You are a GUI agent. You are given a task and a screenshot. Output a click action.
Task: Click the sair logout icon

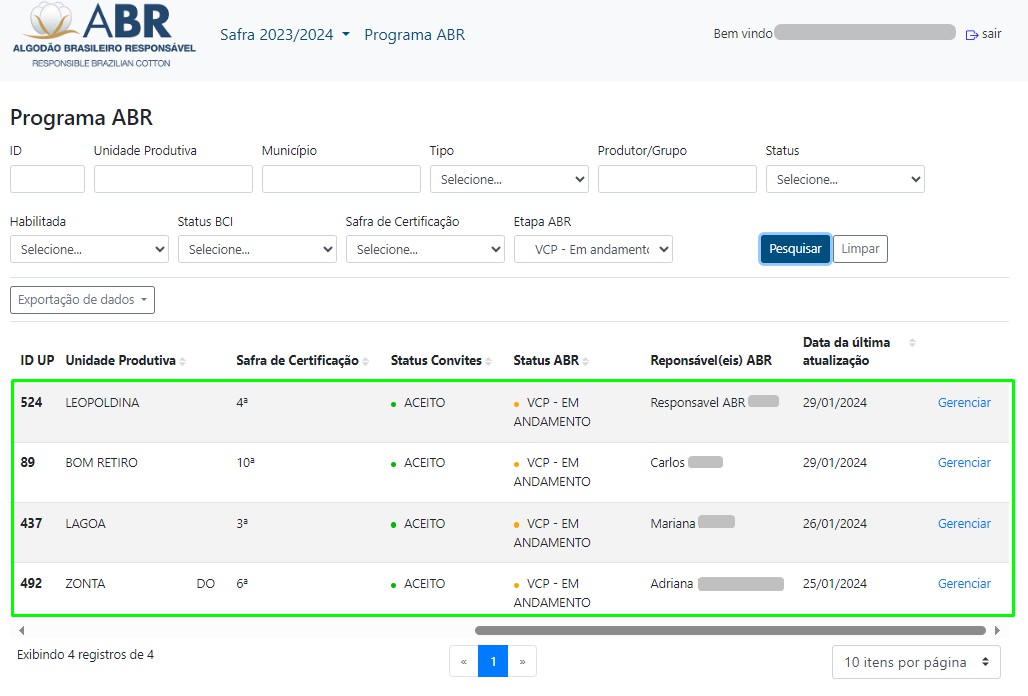pyautogui.click(x=972, y=34)
